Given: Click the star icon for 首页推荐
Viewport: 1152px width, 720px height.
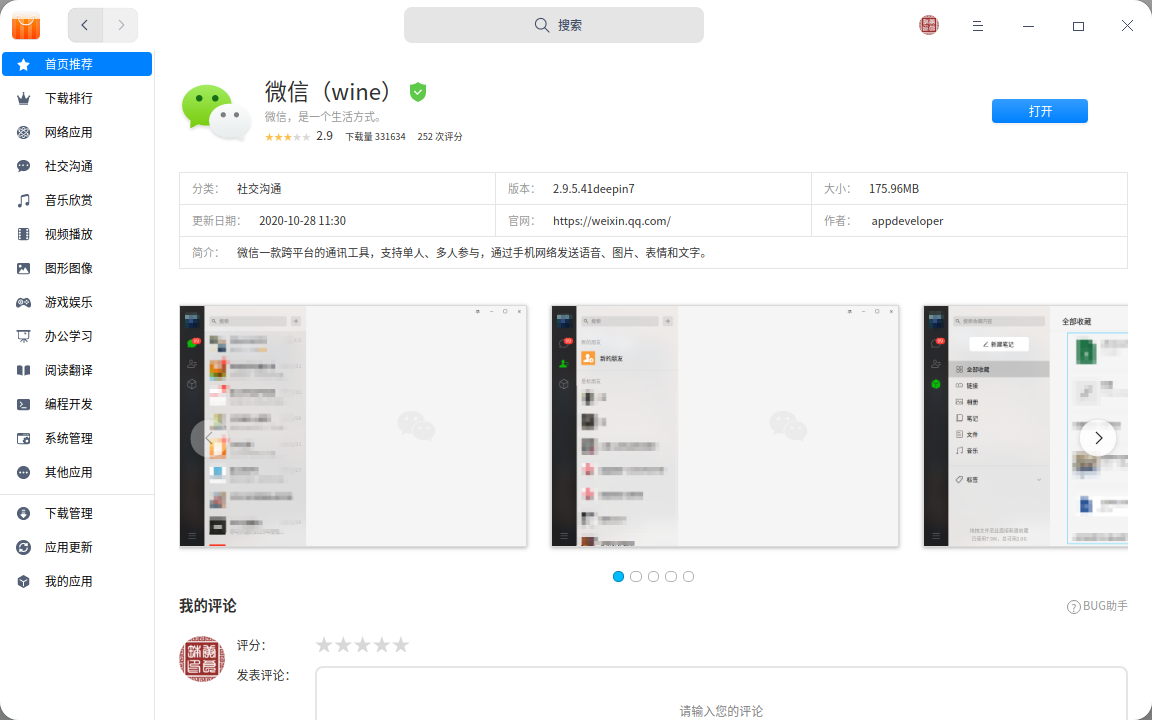Looking at the screenshot, I should pyautogui.click(x=24, y=65).
